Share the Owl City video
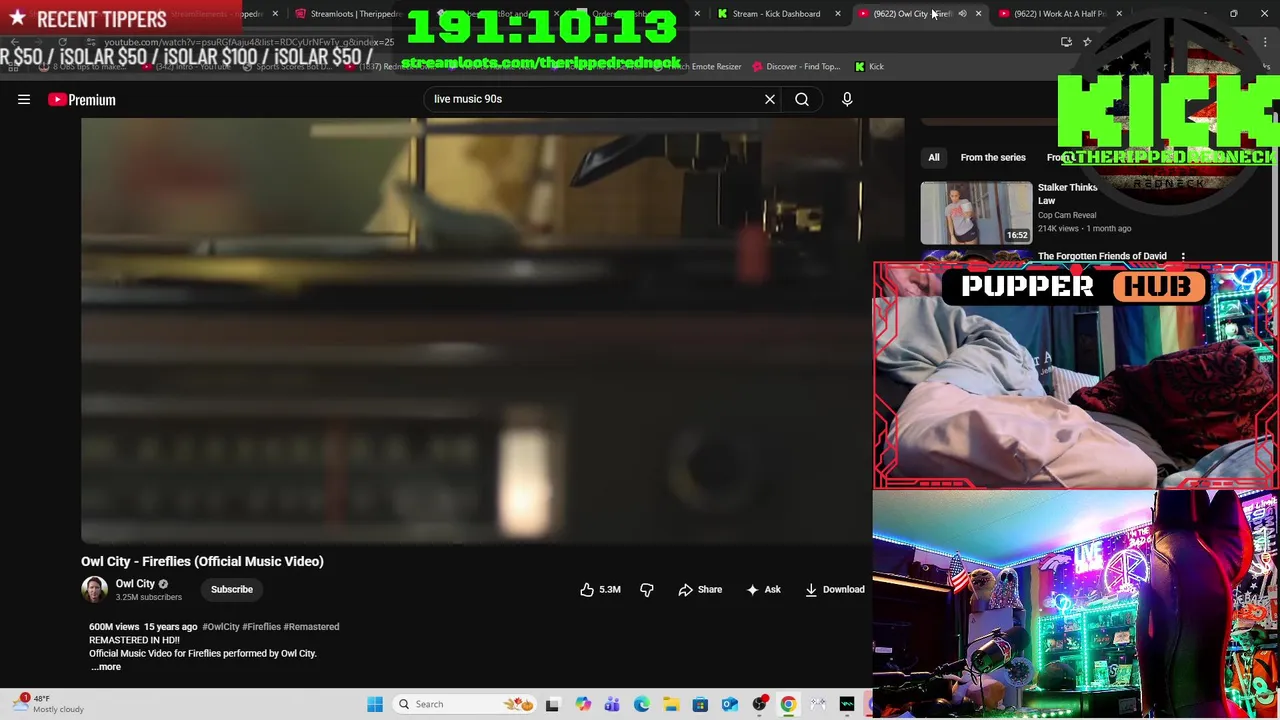 point(700,590)
